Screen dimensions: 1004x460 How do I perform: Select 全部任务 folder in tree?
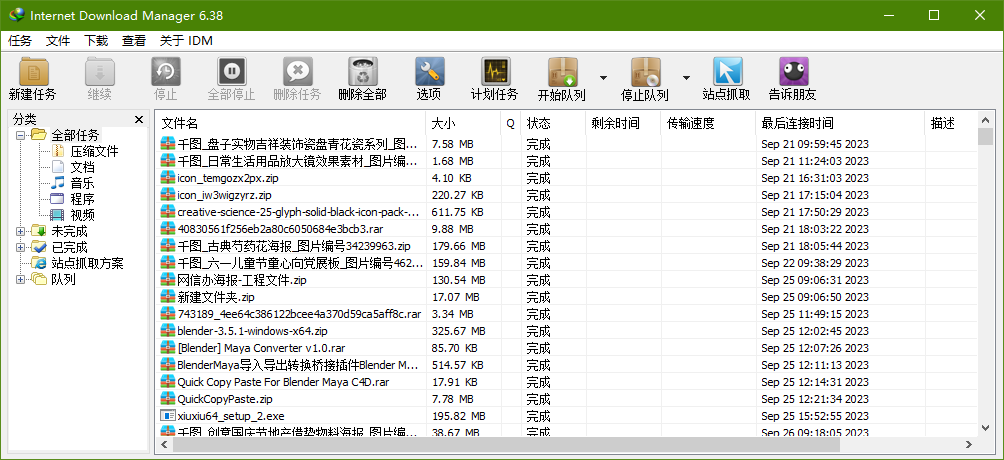coord(75,136)
